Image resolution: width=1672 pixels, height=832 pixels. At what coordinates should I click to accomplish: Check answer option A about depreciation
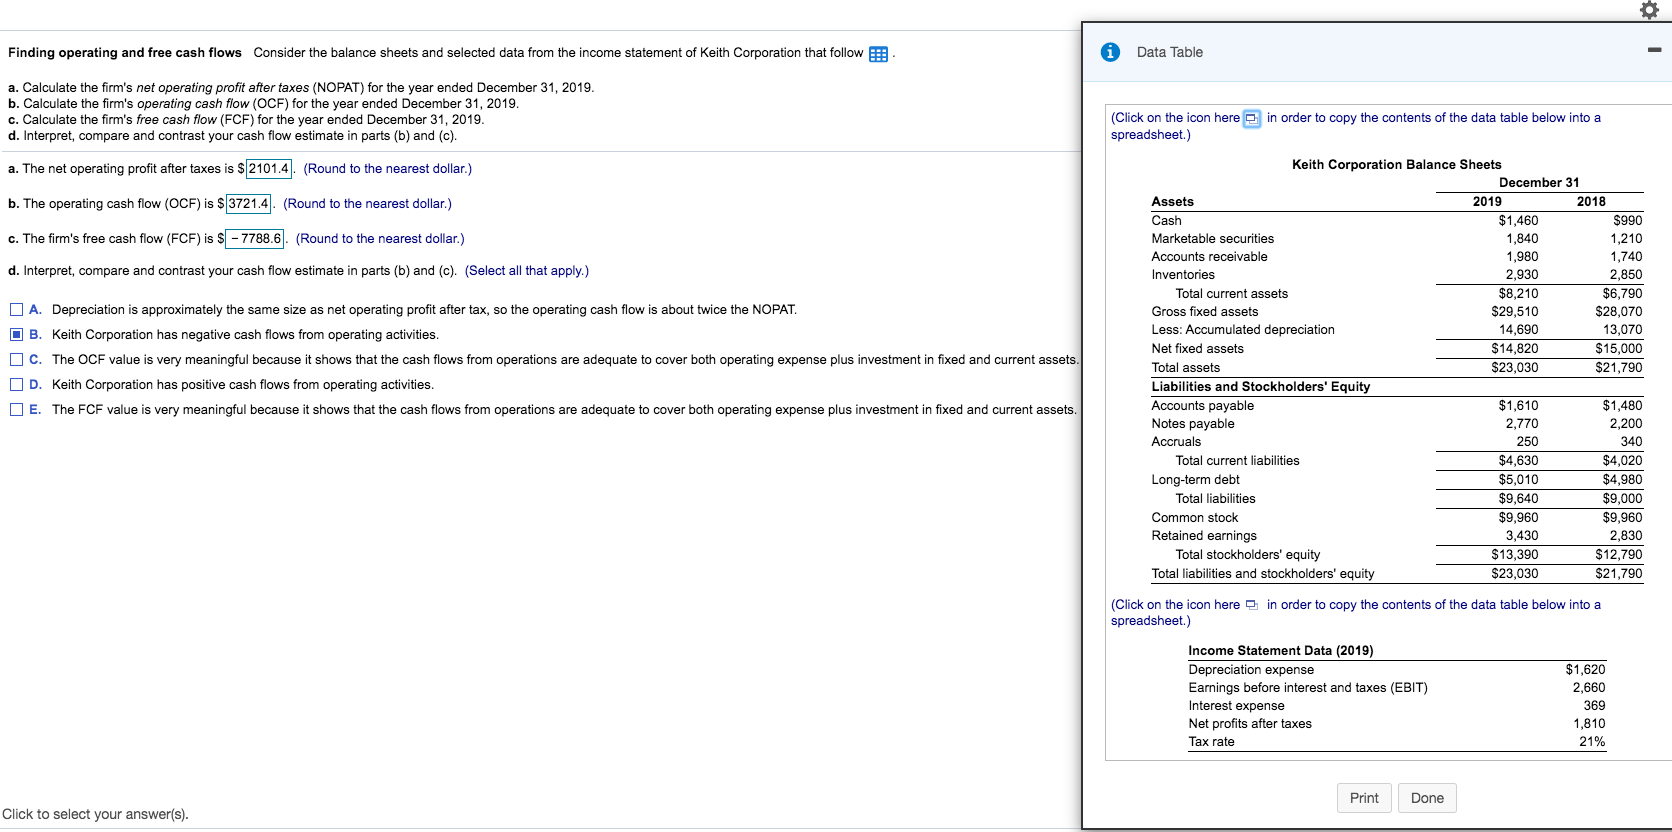point(16,310)
